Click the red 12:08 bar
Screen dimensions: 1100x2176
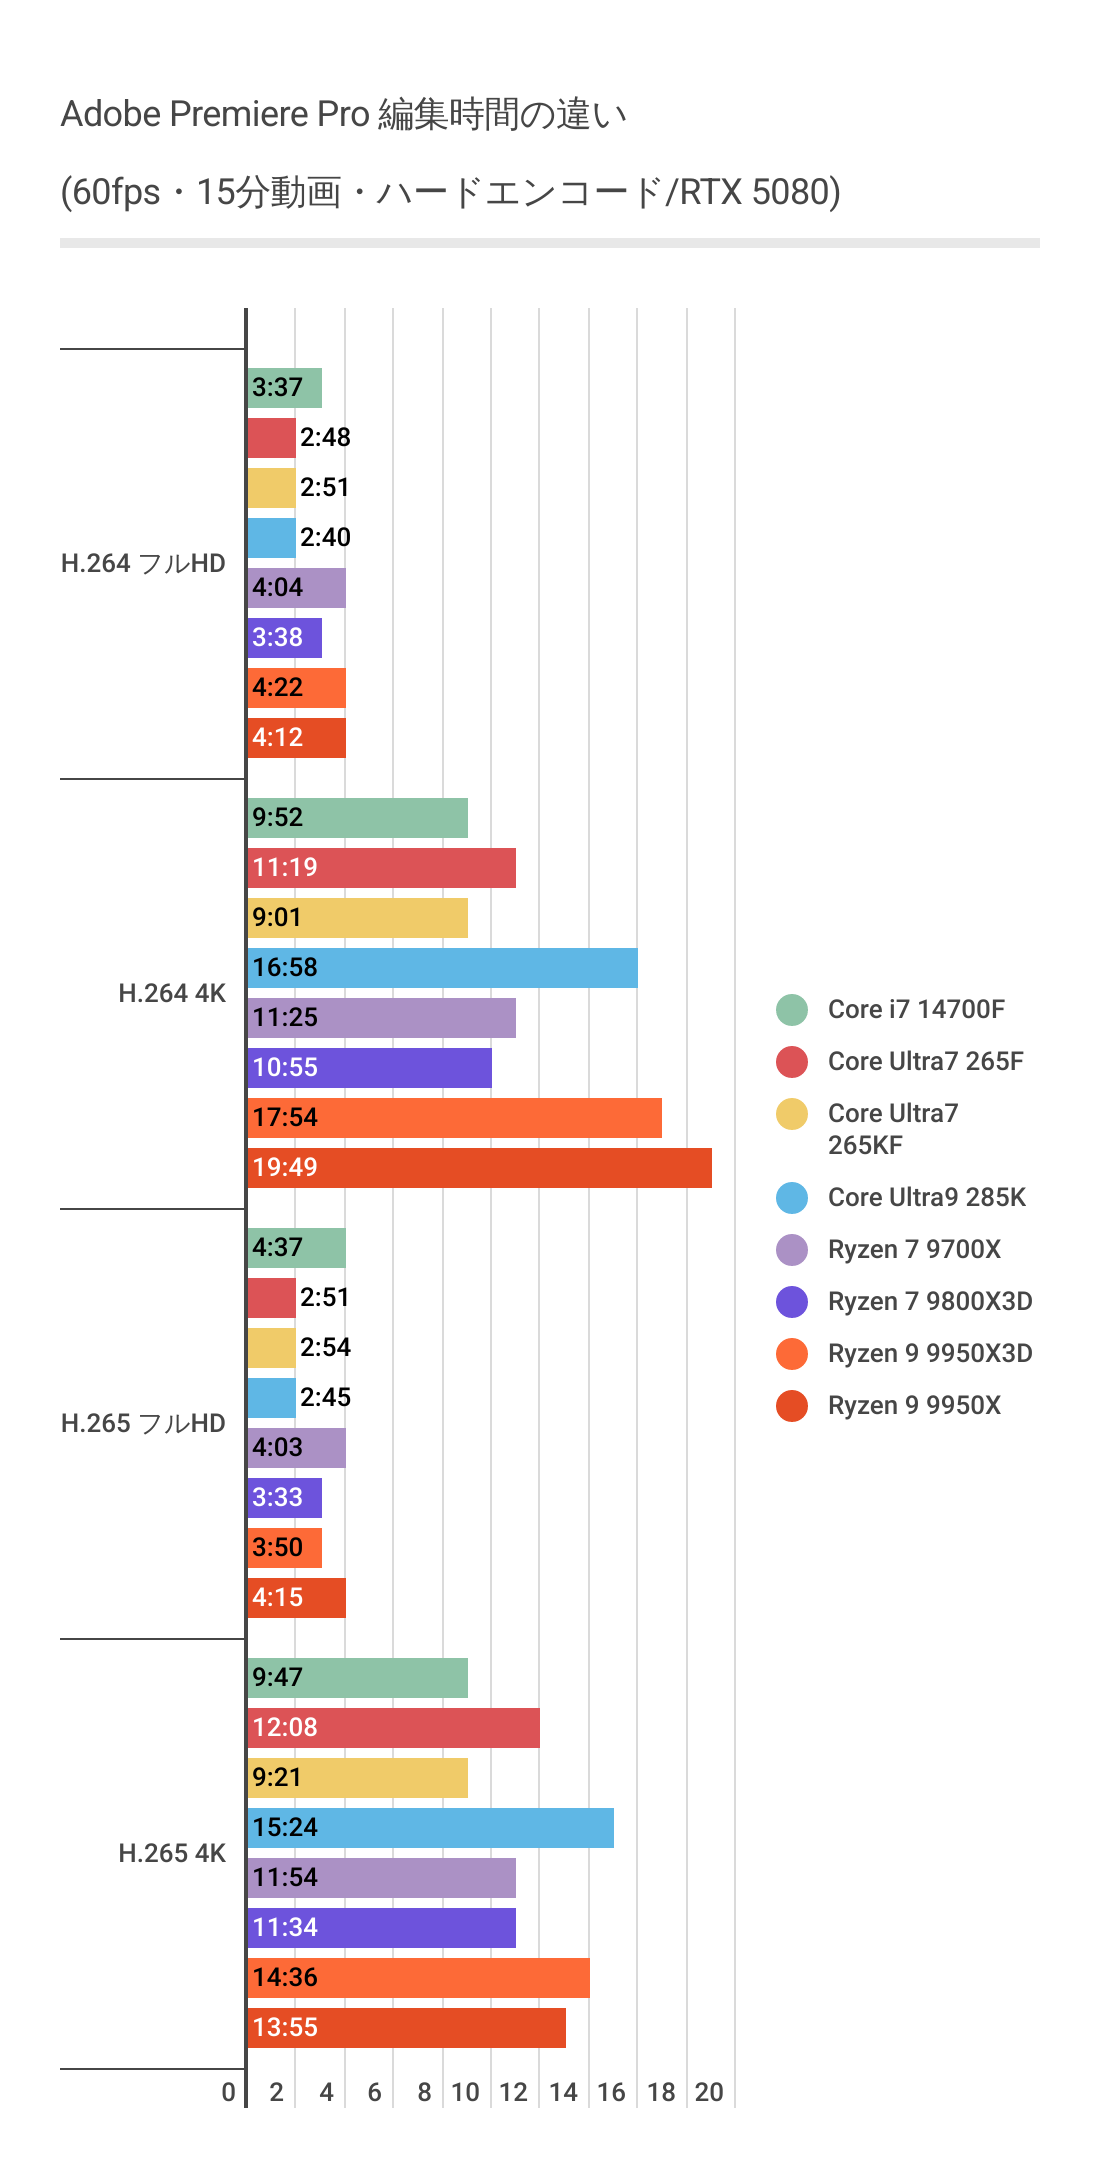point(393,1727)
